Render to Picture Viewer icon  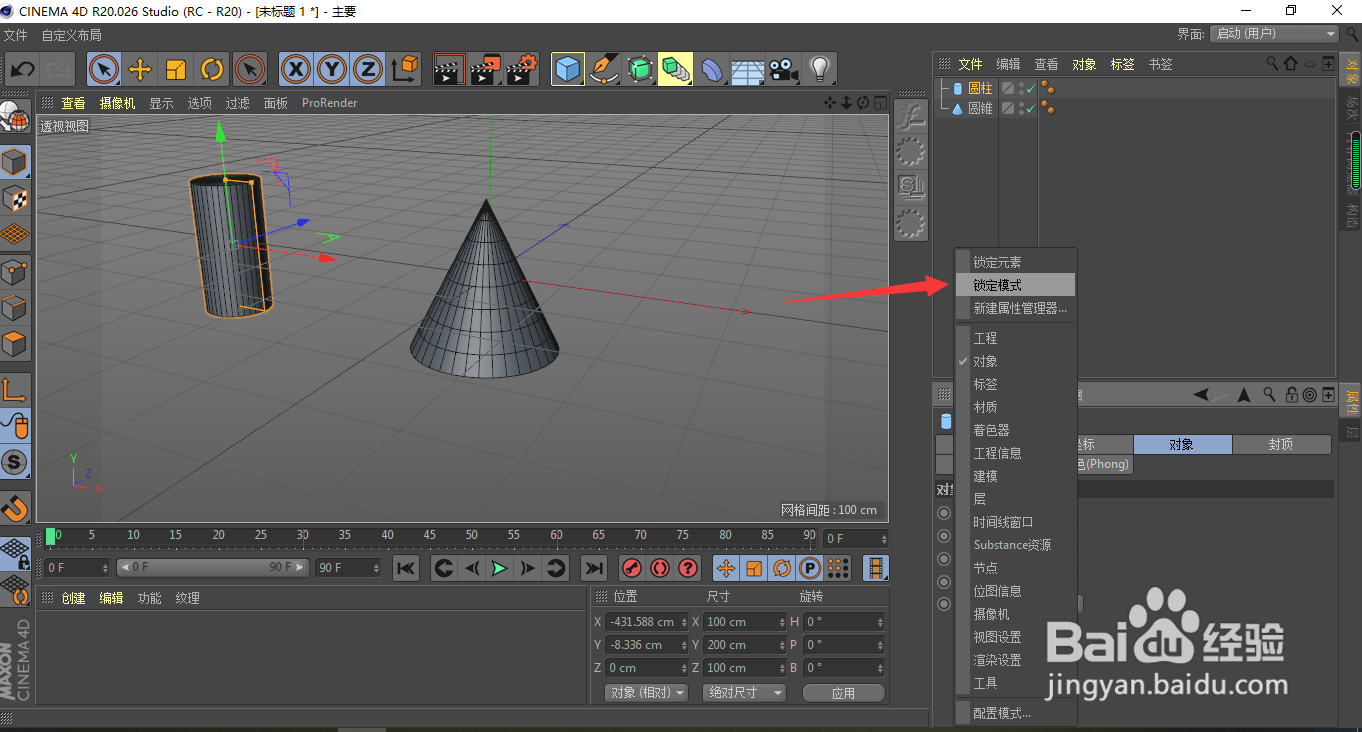pyautogui.click(x=486, y=70)
